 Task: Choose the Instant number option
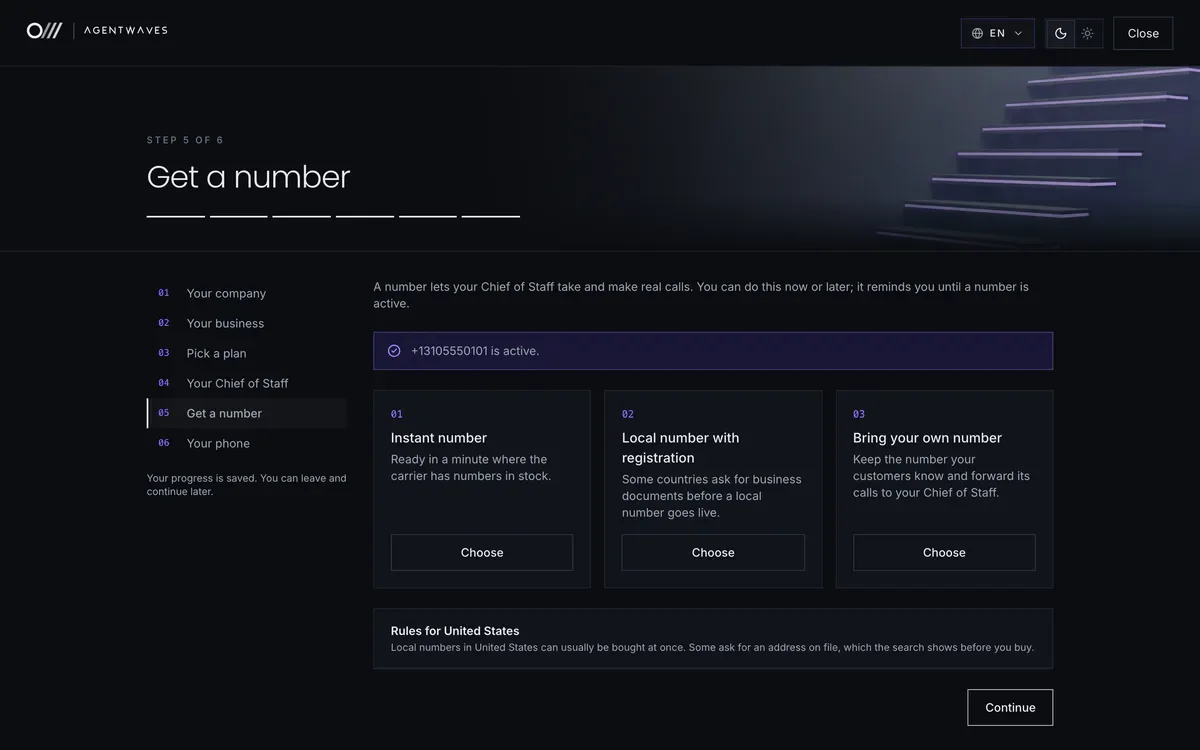482,552
